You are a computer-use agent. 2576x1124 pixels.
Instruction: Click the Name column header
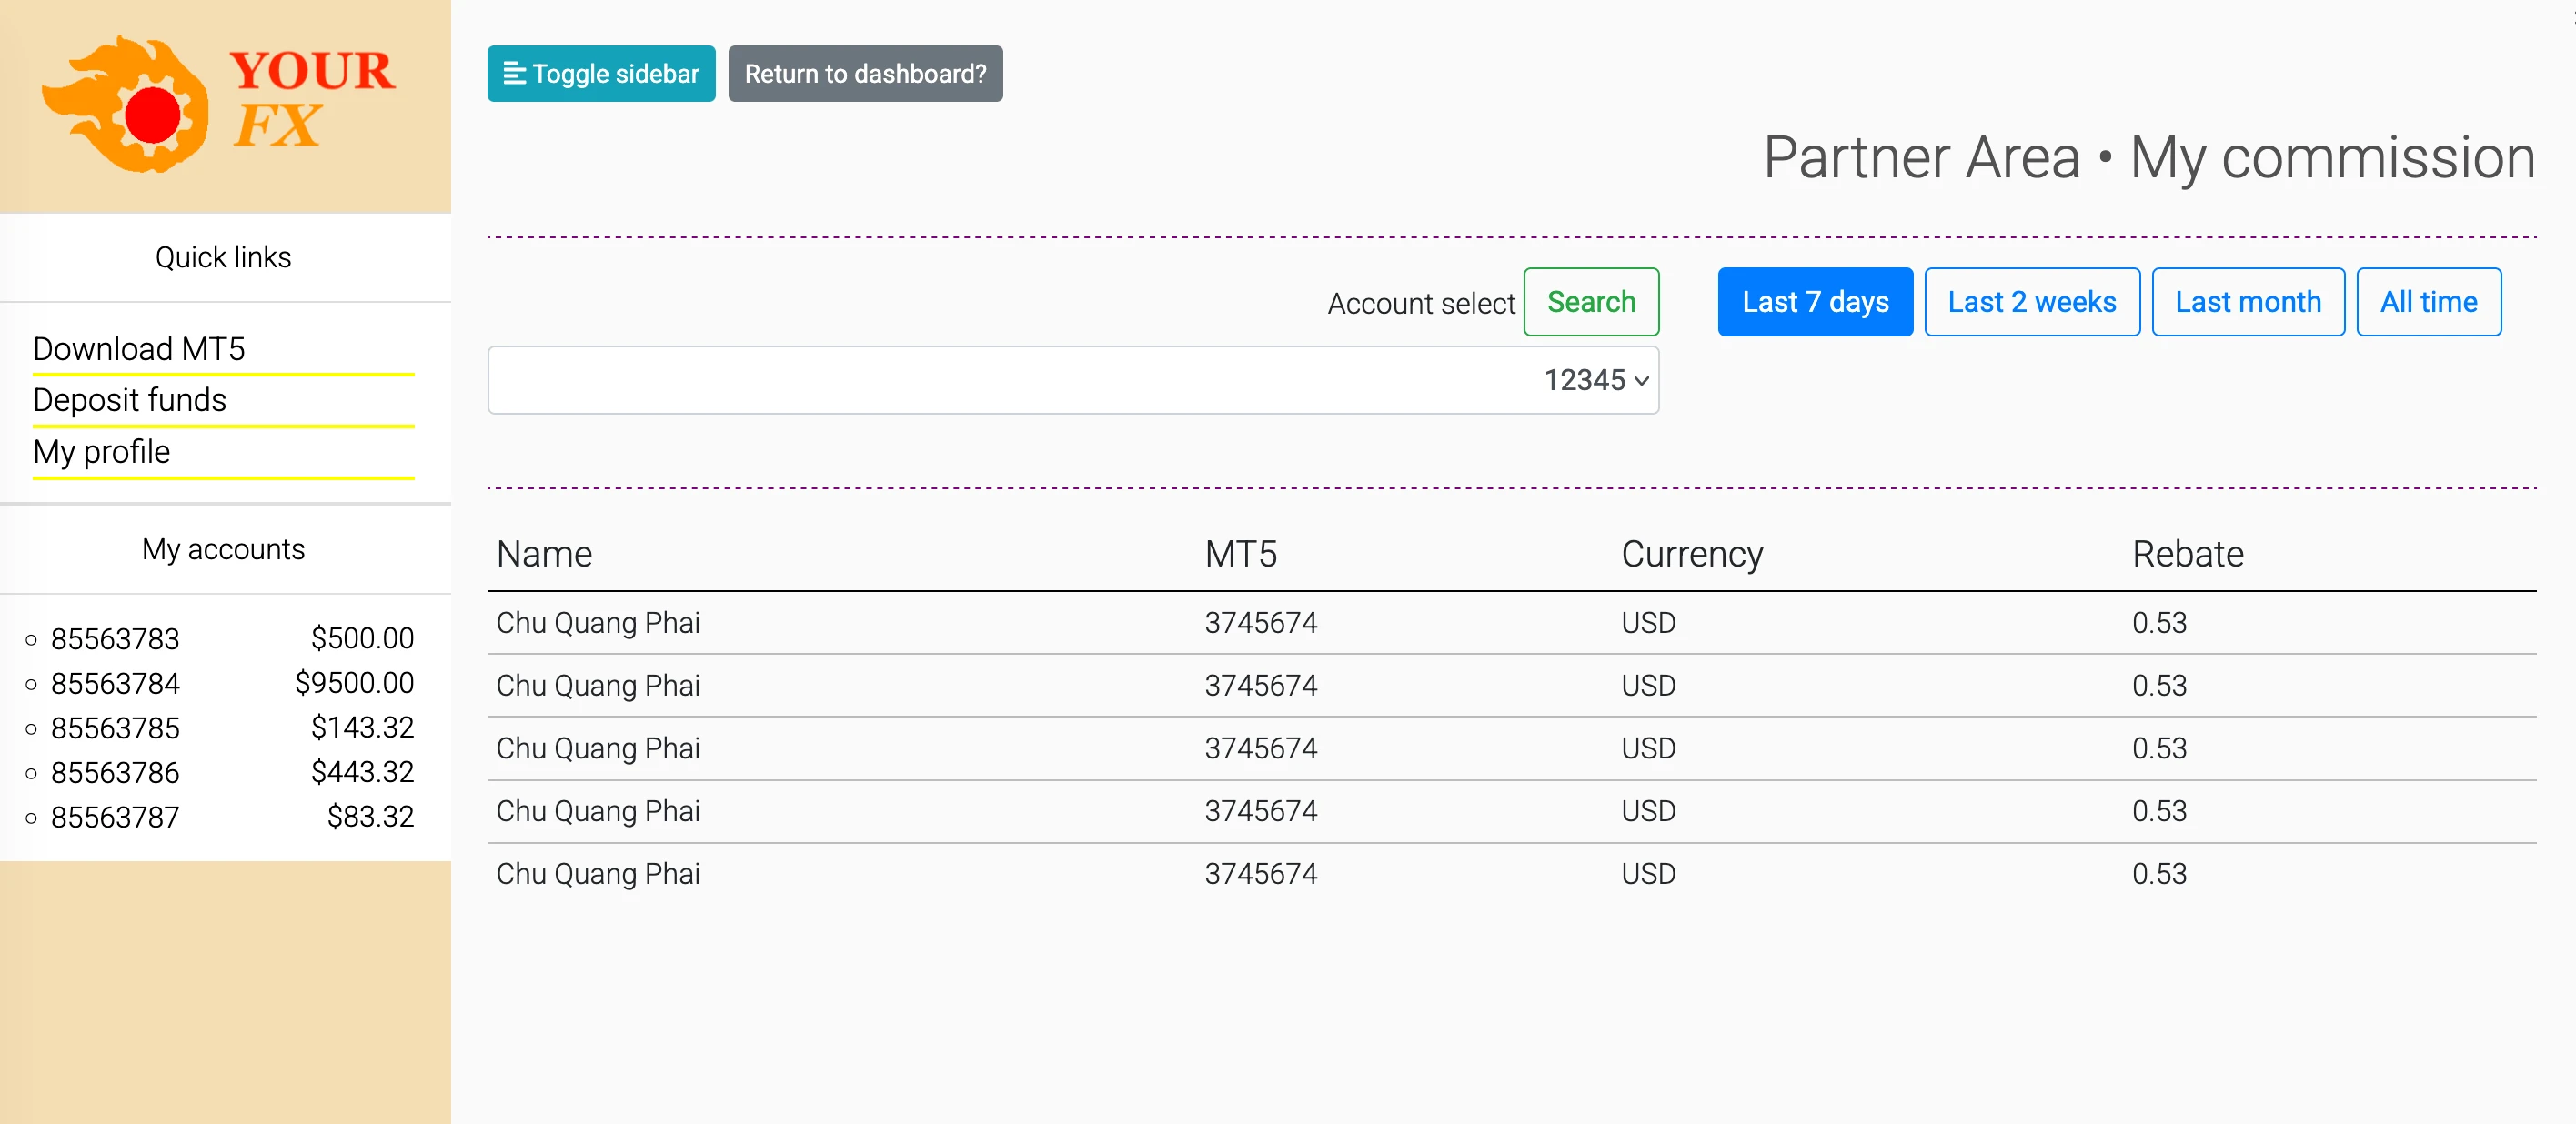tap(544, 554)
